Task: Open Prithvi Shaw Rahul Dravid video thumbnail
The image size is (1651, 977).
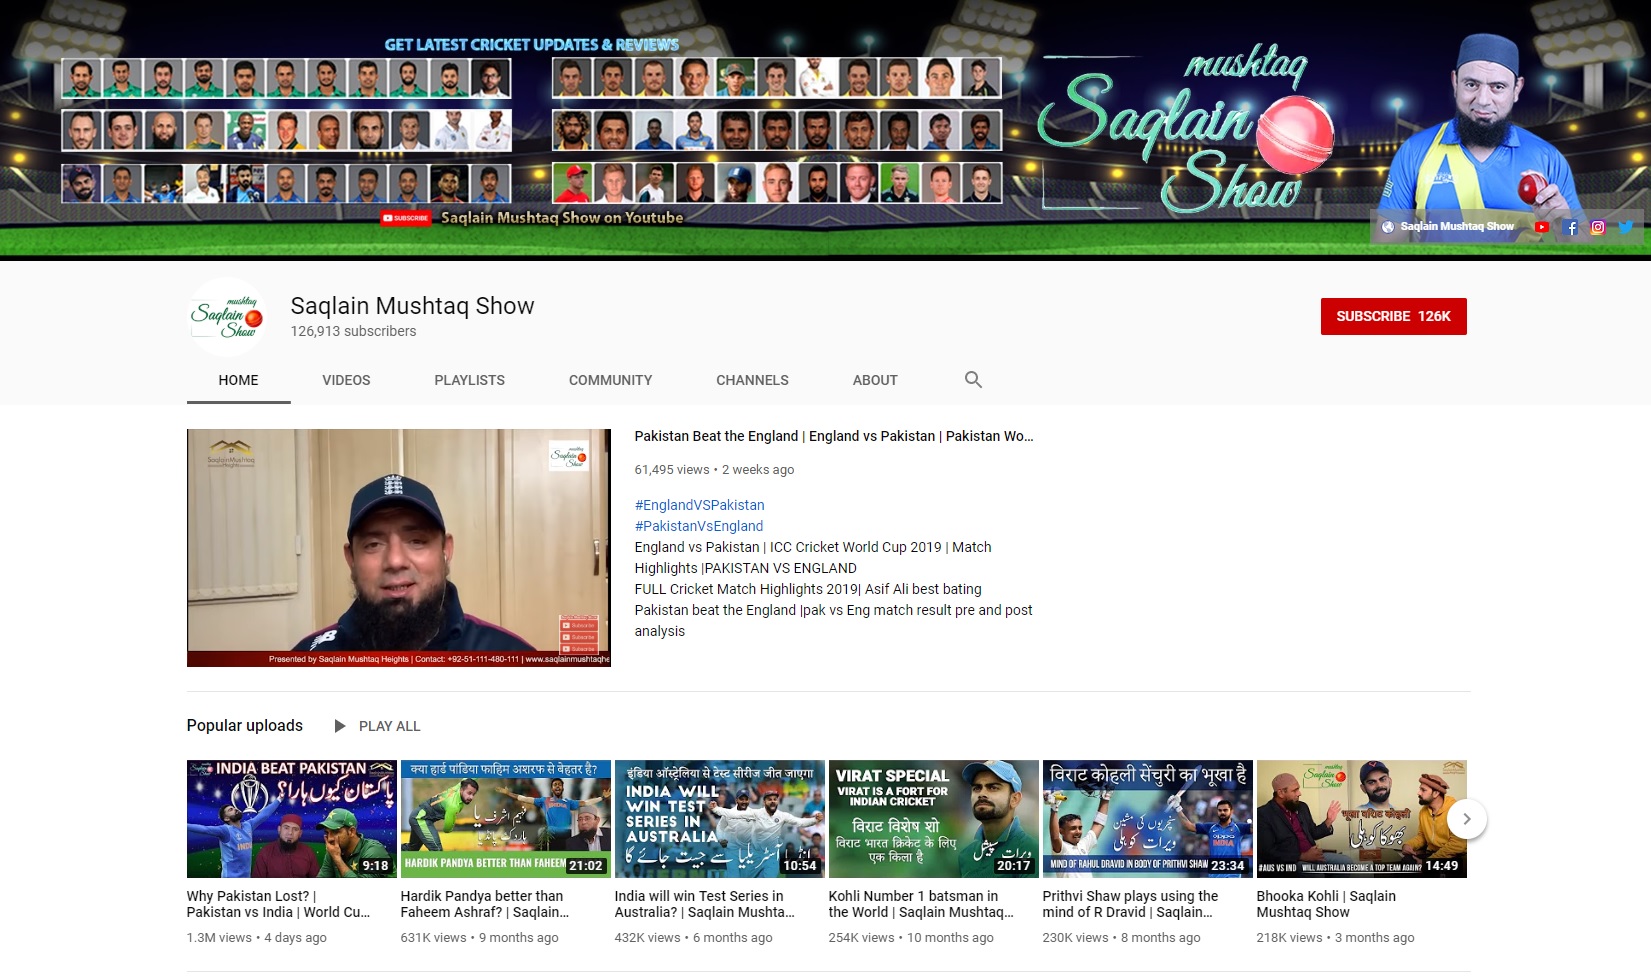Action: pos(1148,819)
